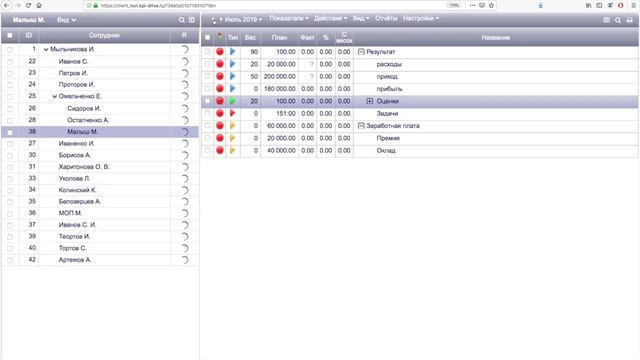Select employee Колинский К. in the list

(77, 190)
